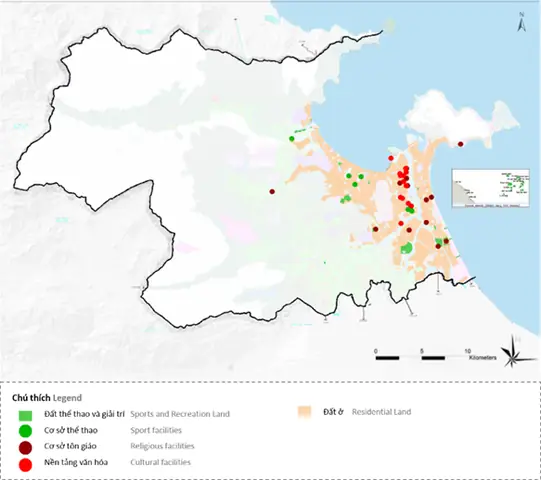Screen dimensions: 541x480
Task: Select the green circle Sport facilities legend symbol
Action: click(x=26, y=431)
